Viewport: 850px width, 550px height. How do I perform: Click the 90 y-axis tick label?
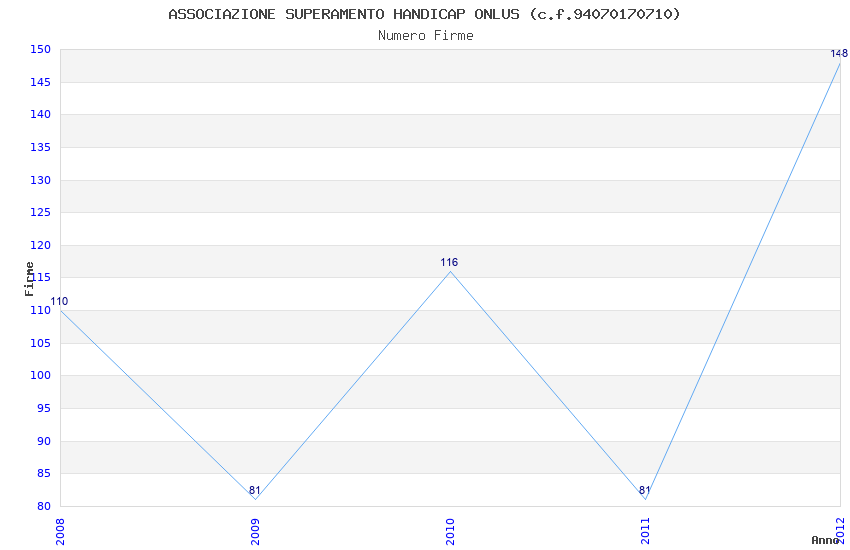point(44,441)
